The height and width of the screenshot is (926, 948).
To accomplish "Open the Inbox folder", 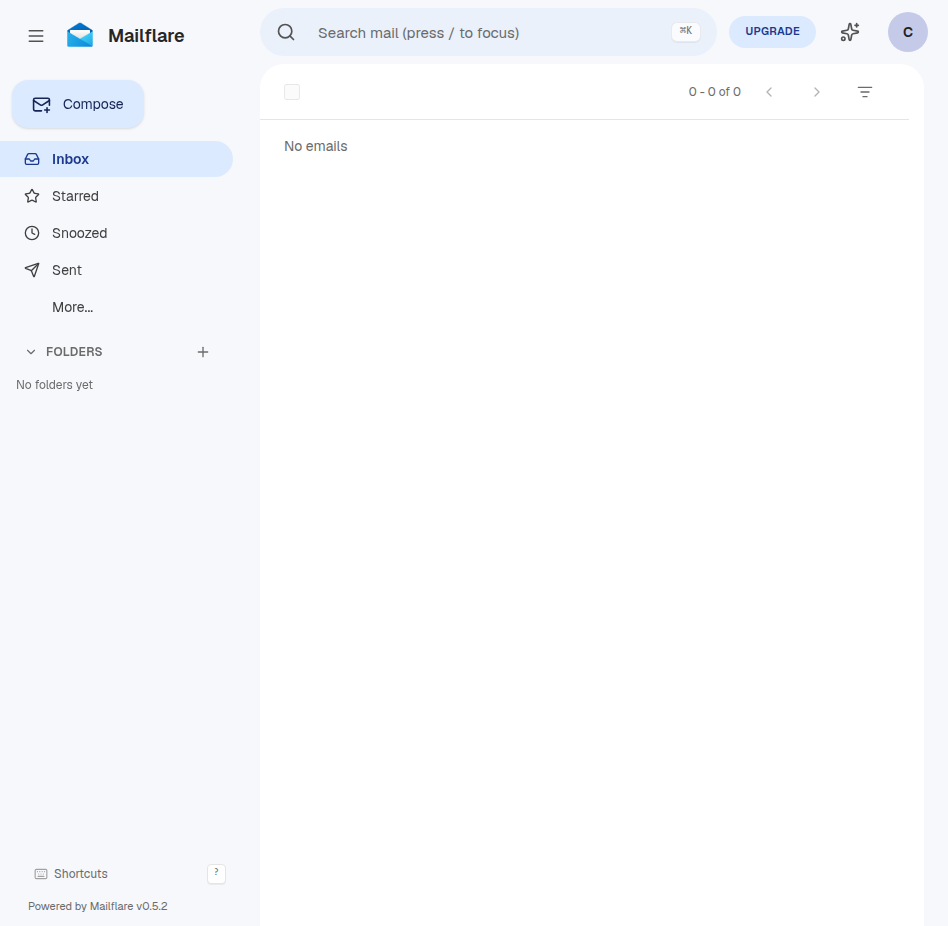I will (x=116, y=159).
